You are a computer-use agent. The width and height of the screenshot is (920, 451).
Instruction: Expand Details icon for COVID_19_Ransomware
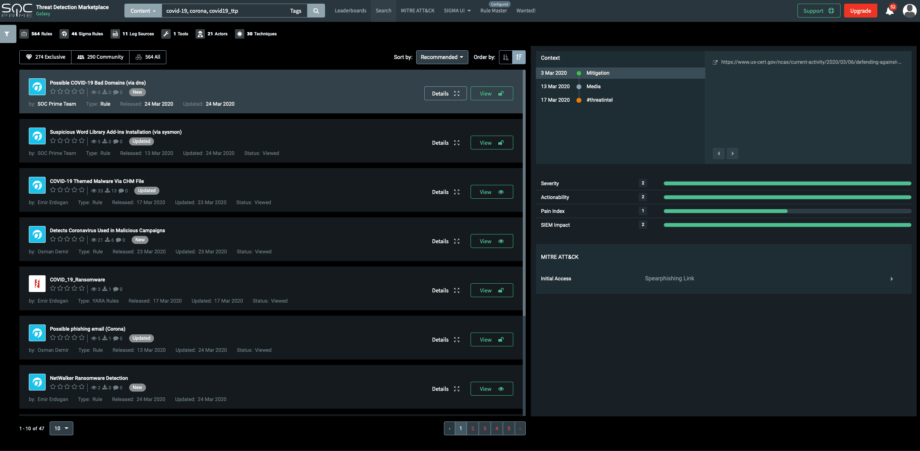tap(456, 290)
